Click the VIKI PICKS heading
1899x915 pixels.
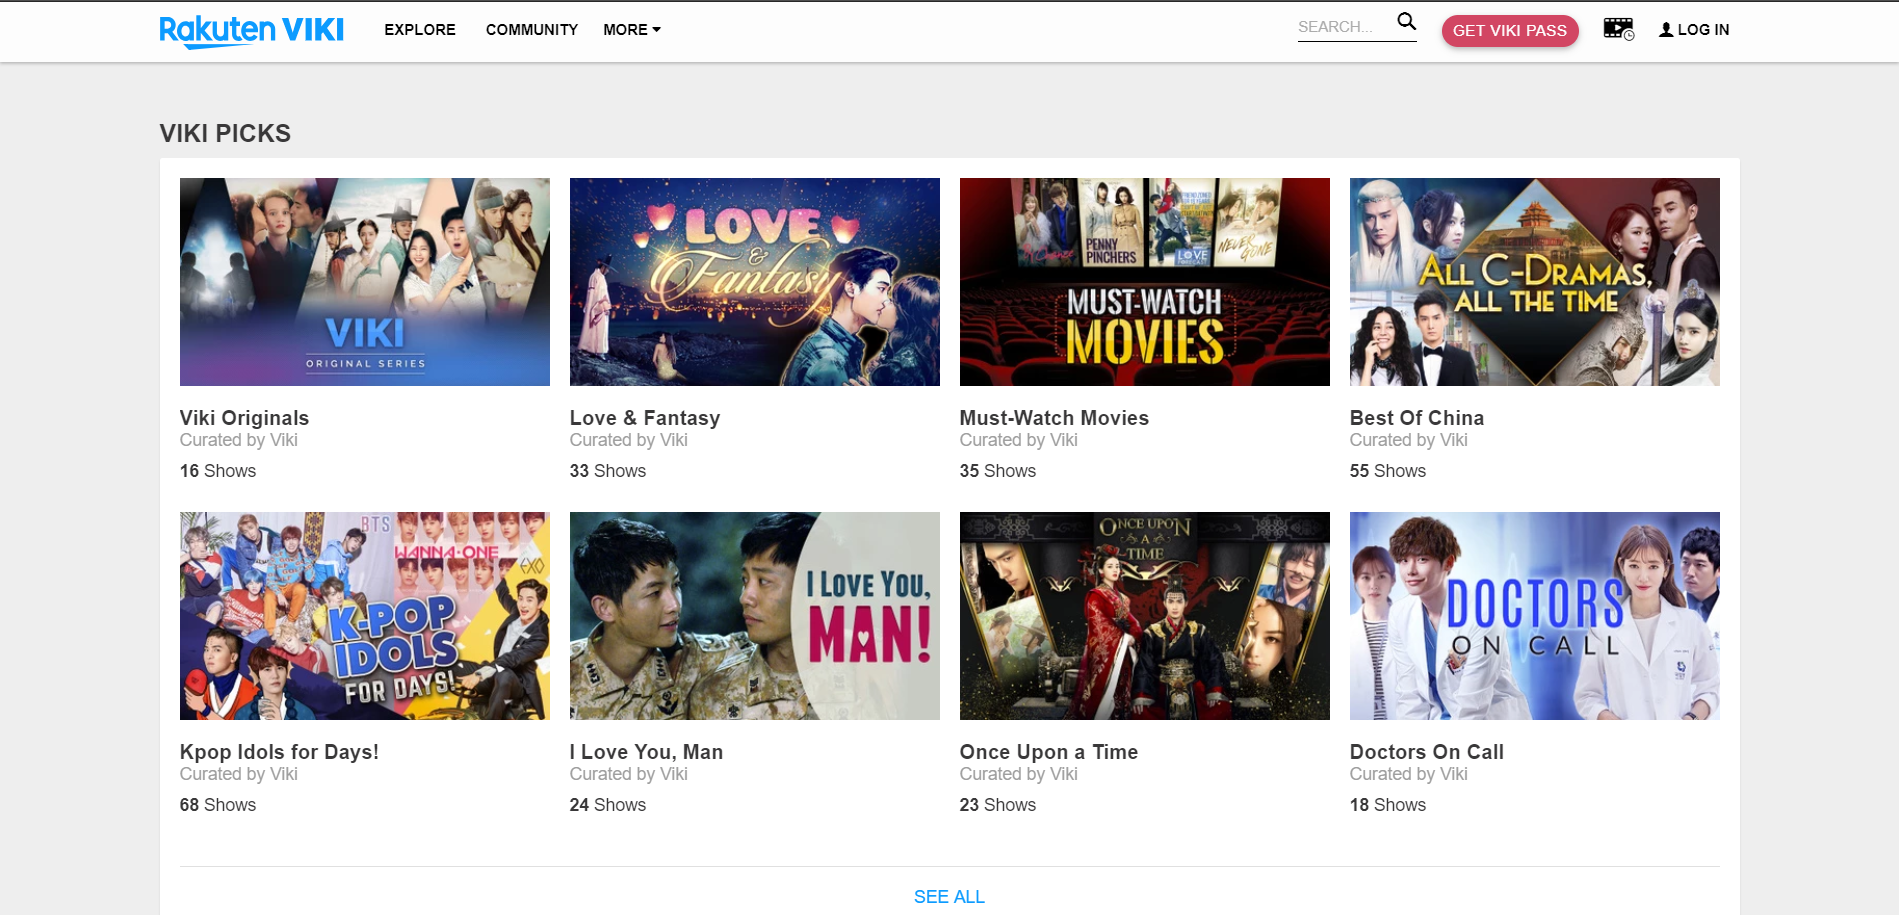(x=225, y=133)
